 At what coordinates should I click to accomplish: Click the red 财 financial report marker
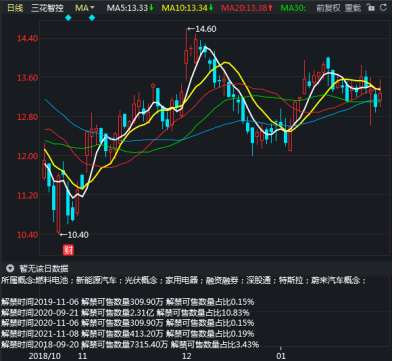click(68, 250)
